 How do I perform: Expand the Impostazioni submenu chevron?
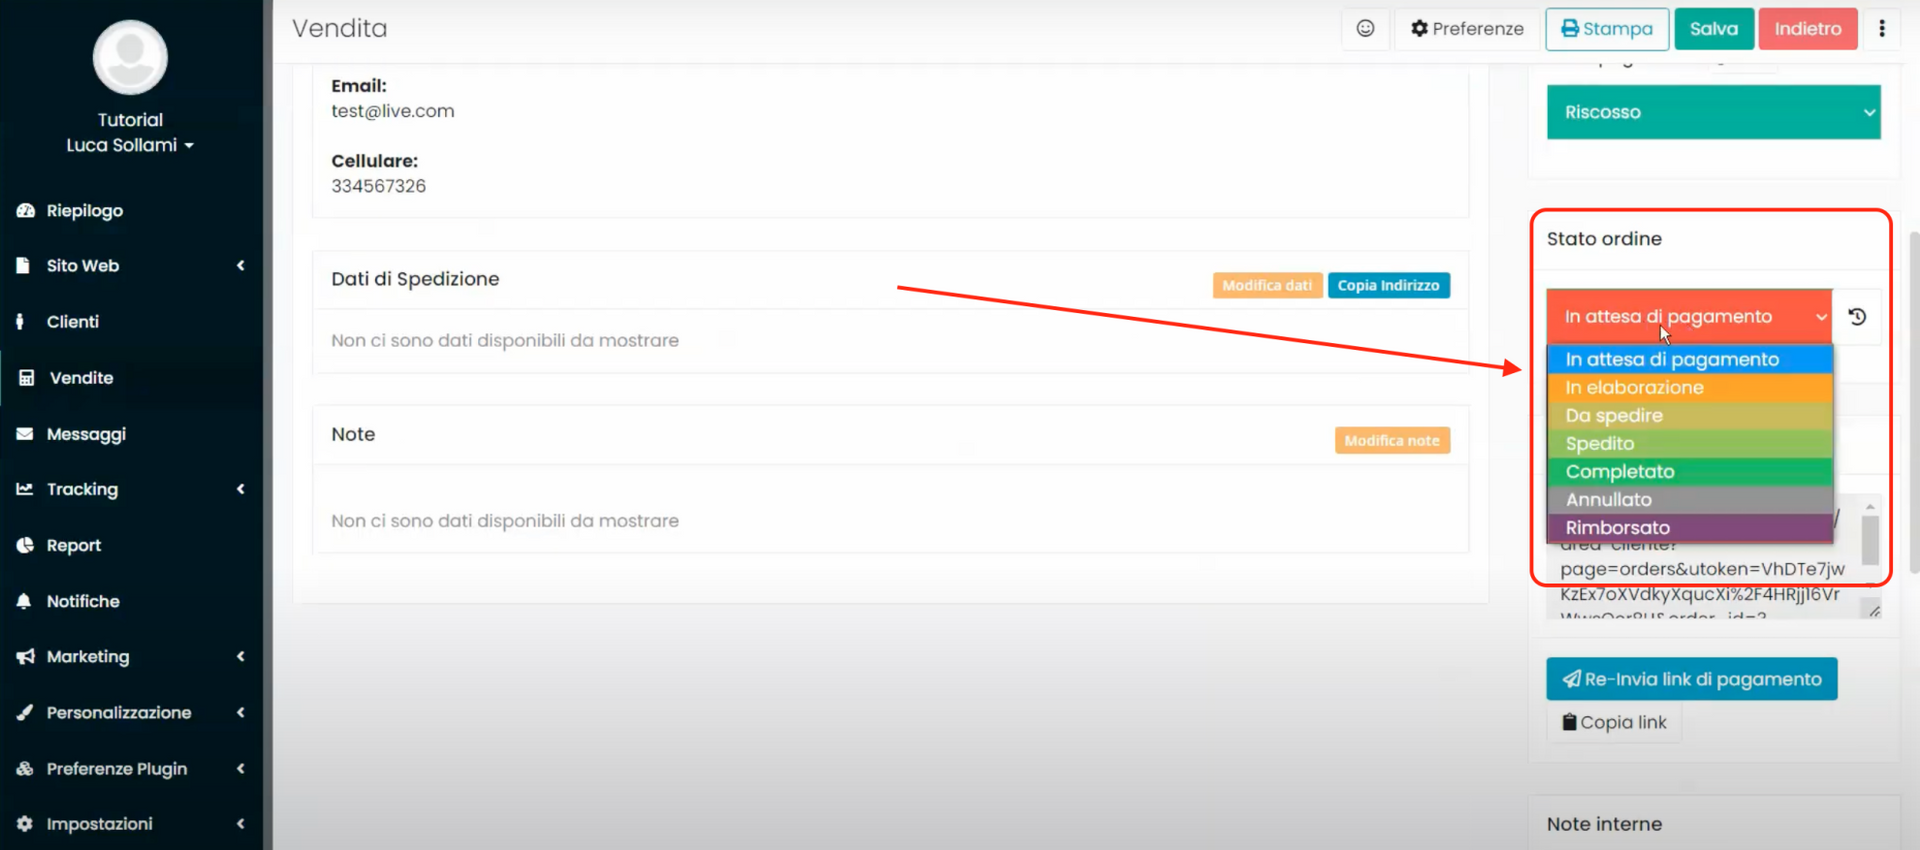[241, 824]
